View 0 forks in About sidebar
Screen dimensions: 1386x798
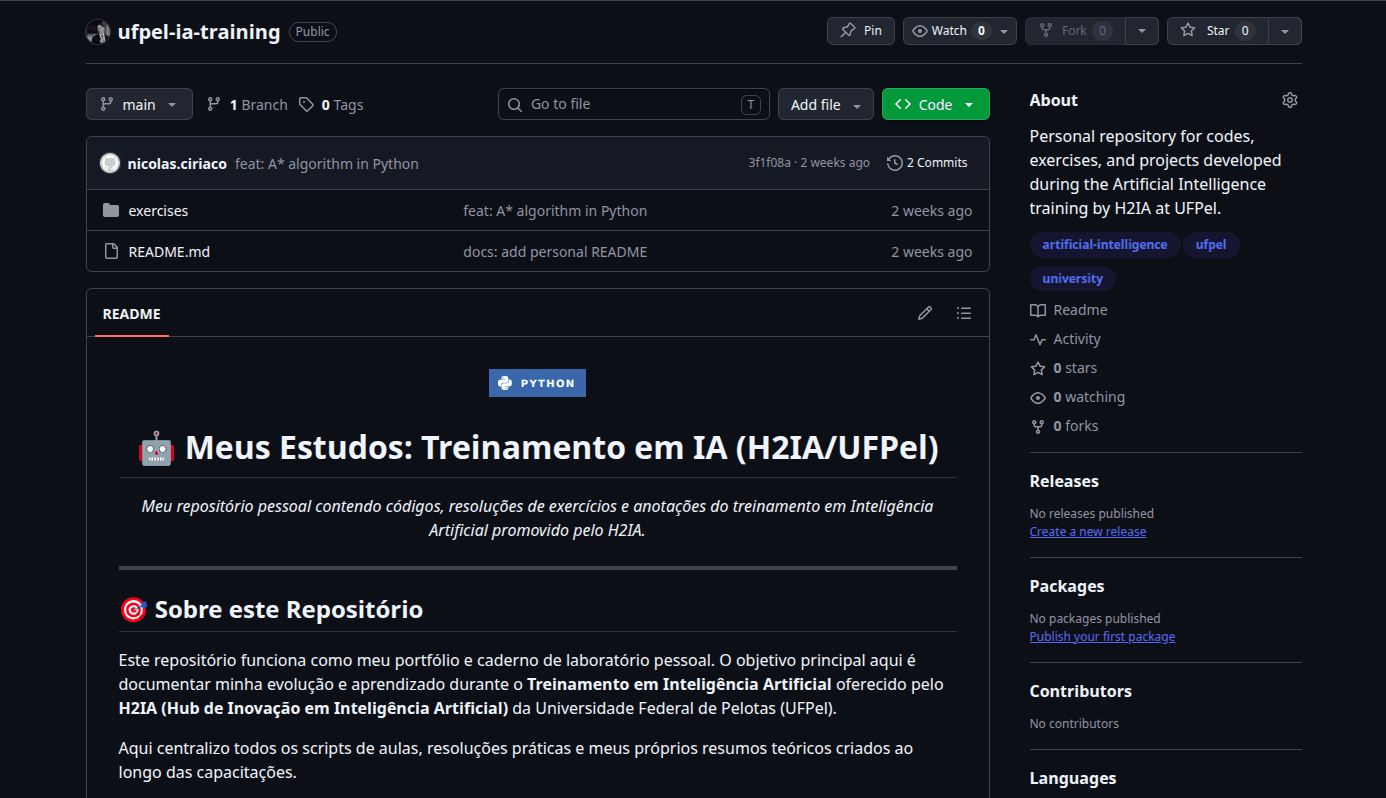[1064, 426]
